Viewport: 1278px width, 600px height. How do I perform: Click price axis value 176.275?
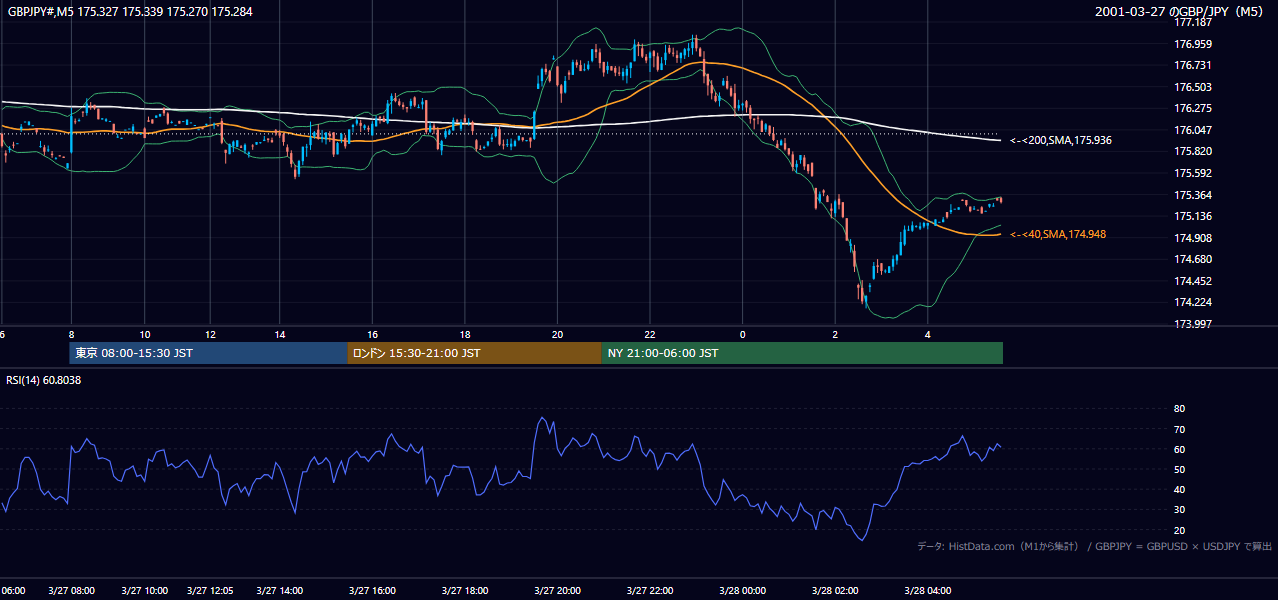click(1192, 108)
